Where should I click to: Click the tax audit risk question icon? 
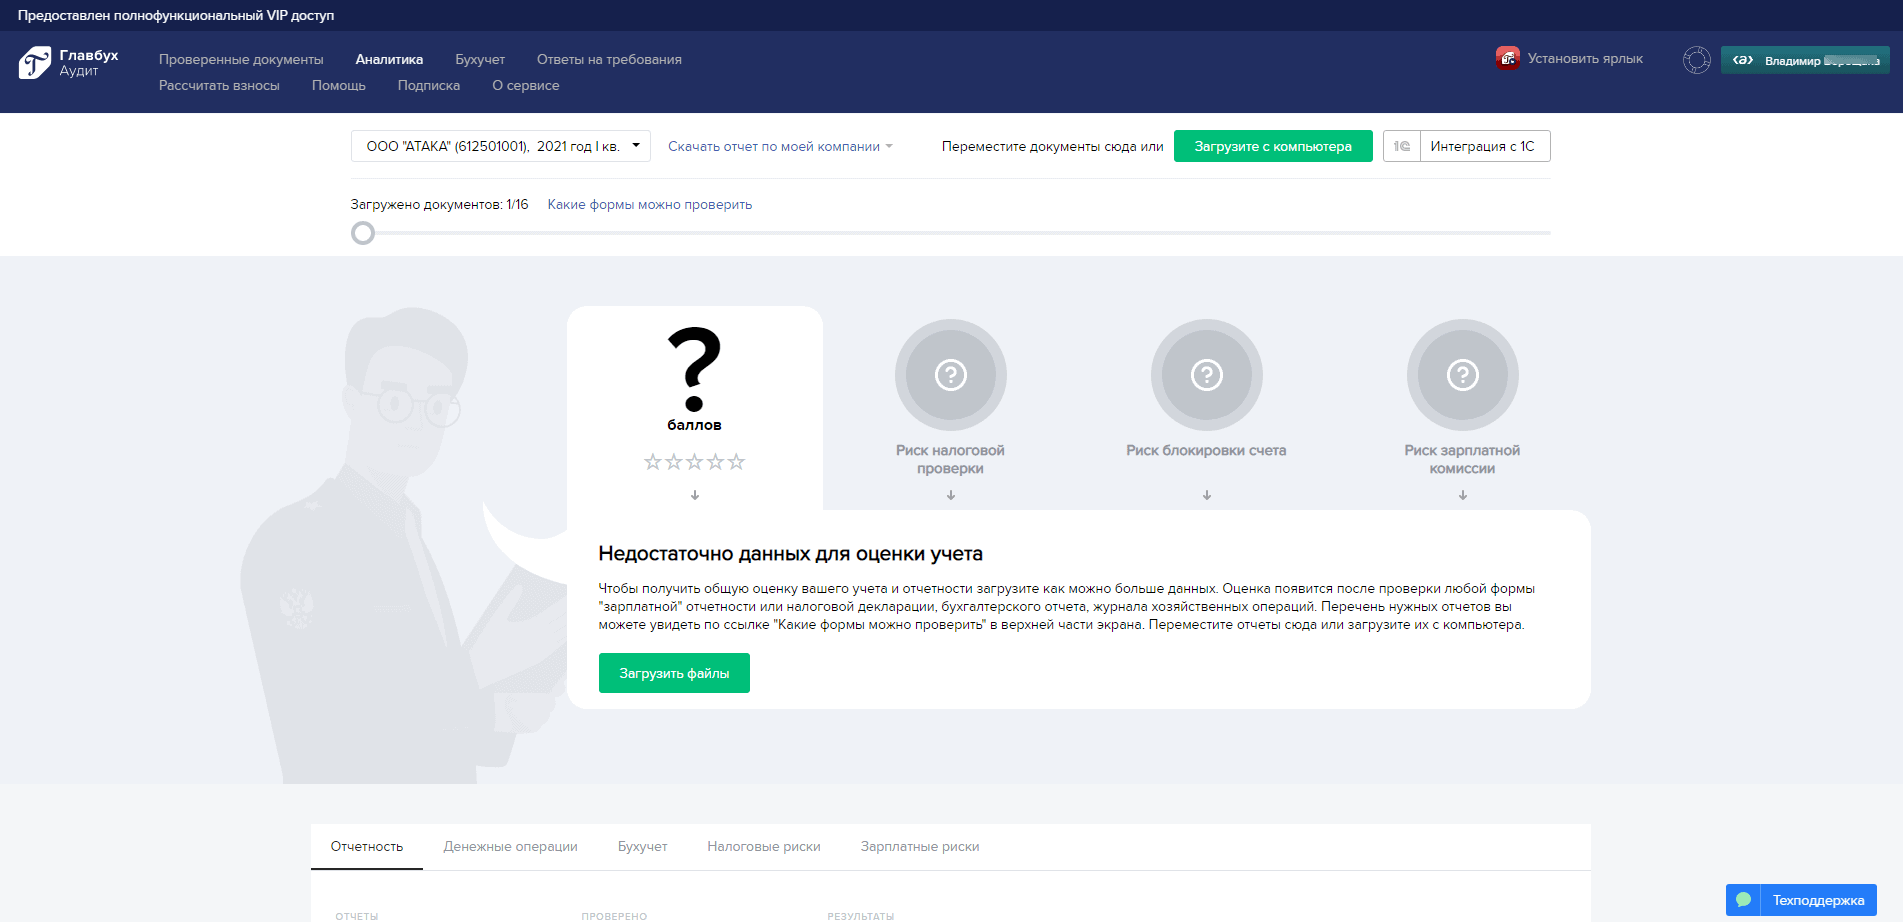click(x=950, y=375)
